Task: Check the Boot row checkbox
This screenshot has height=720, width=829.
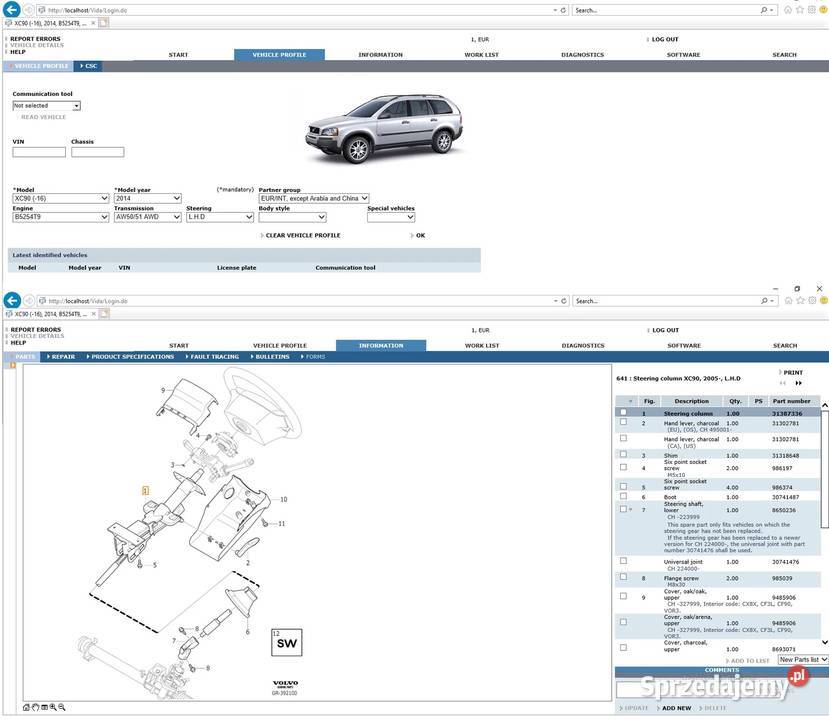Action: [x=623, y=496]
